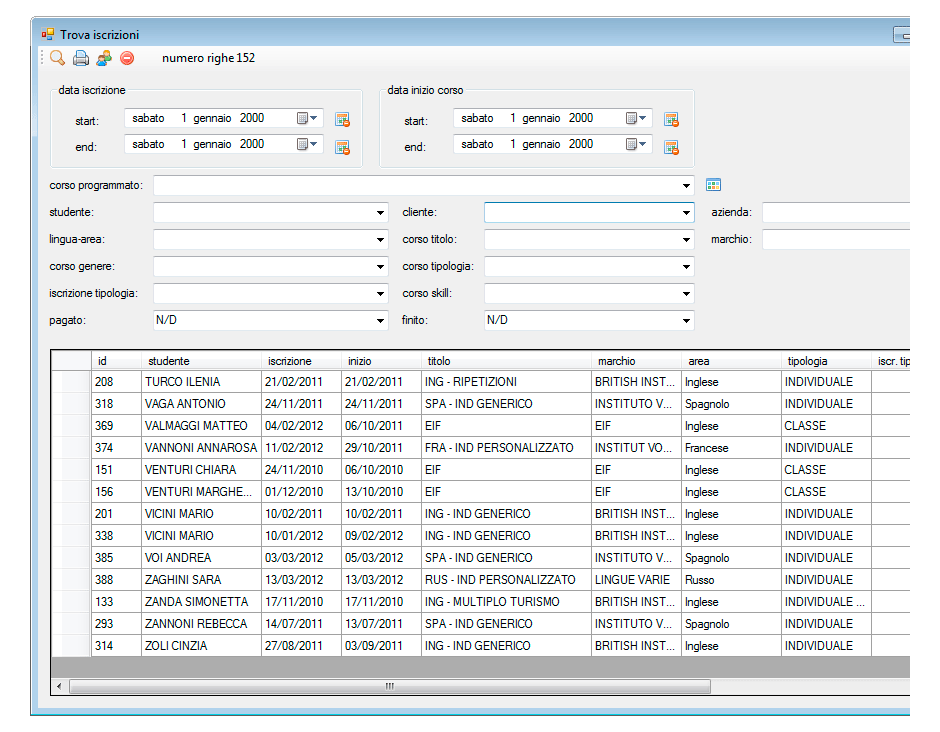Click calendar reset icon beside data inizio corso start
The height and width of the screenshot is (732, 940).
[671, 120]
